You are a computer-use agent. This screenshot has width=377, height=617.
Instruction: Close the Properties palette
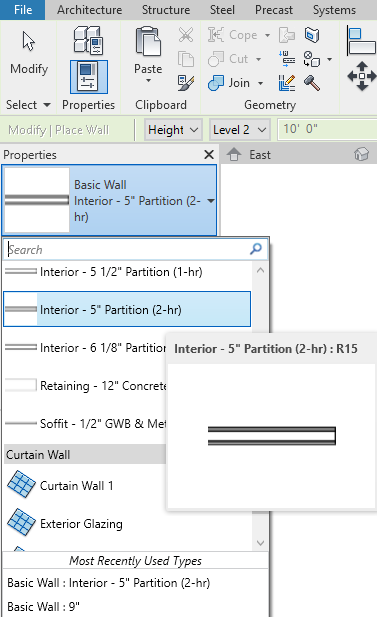click(209, 155)
